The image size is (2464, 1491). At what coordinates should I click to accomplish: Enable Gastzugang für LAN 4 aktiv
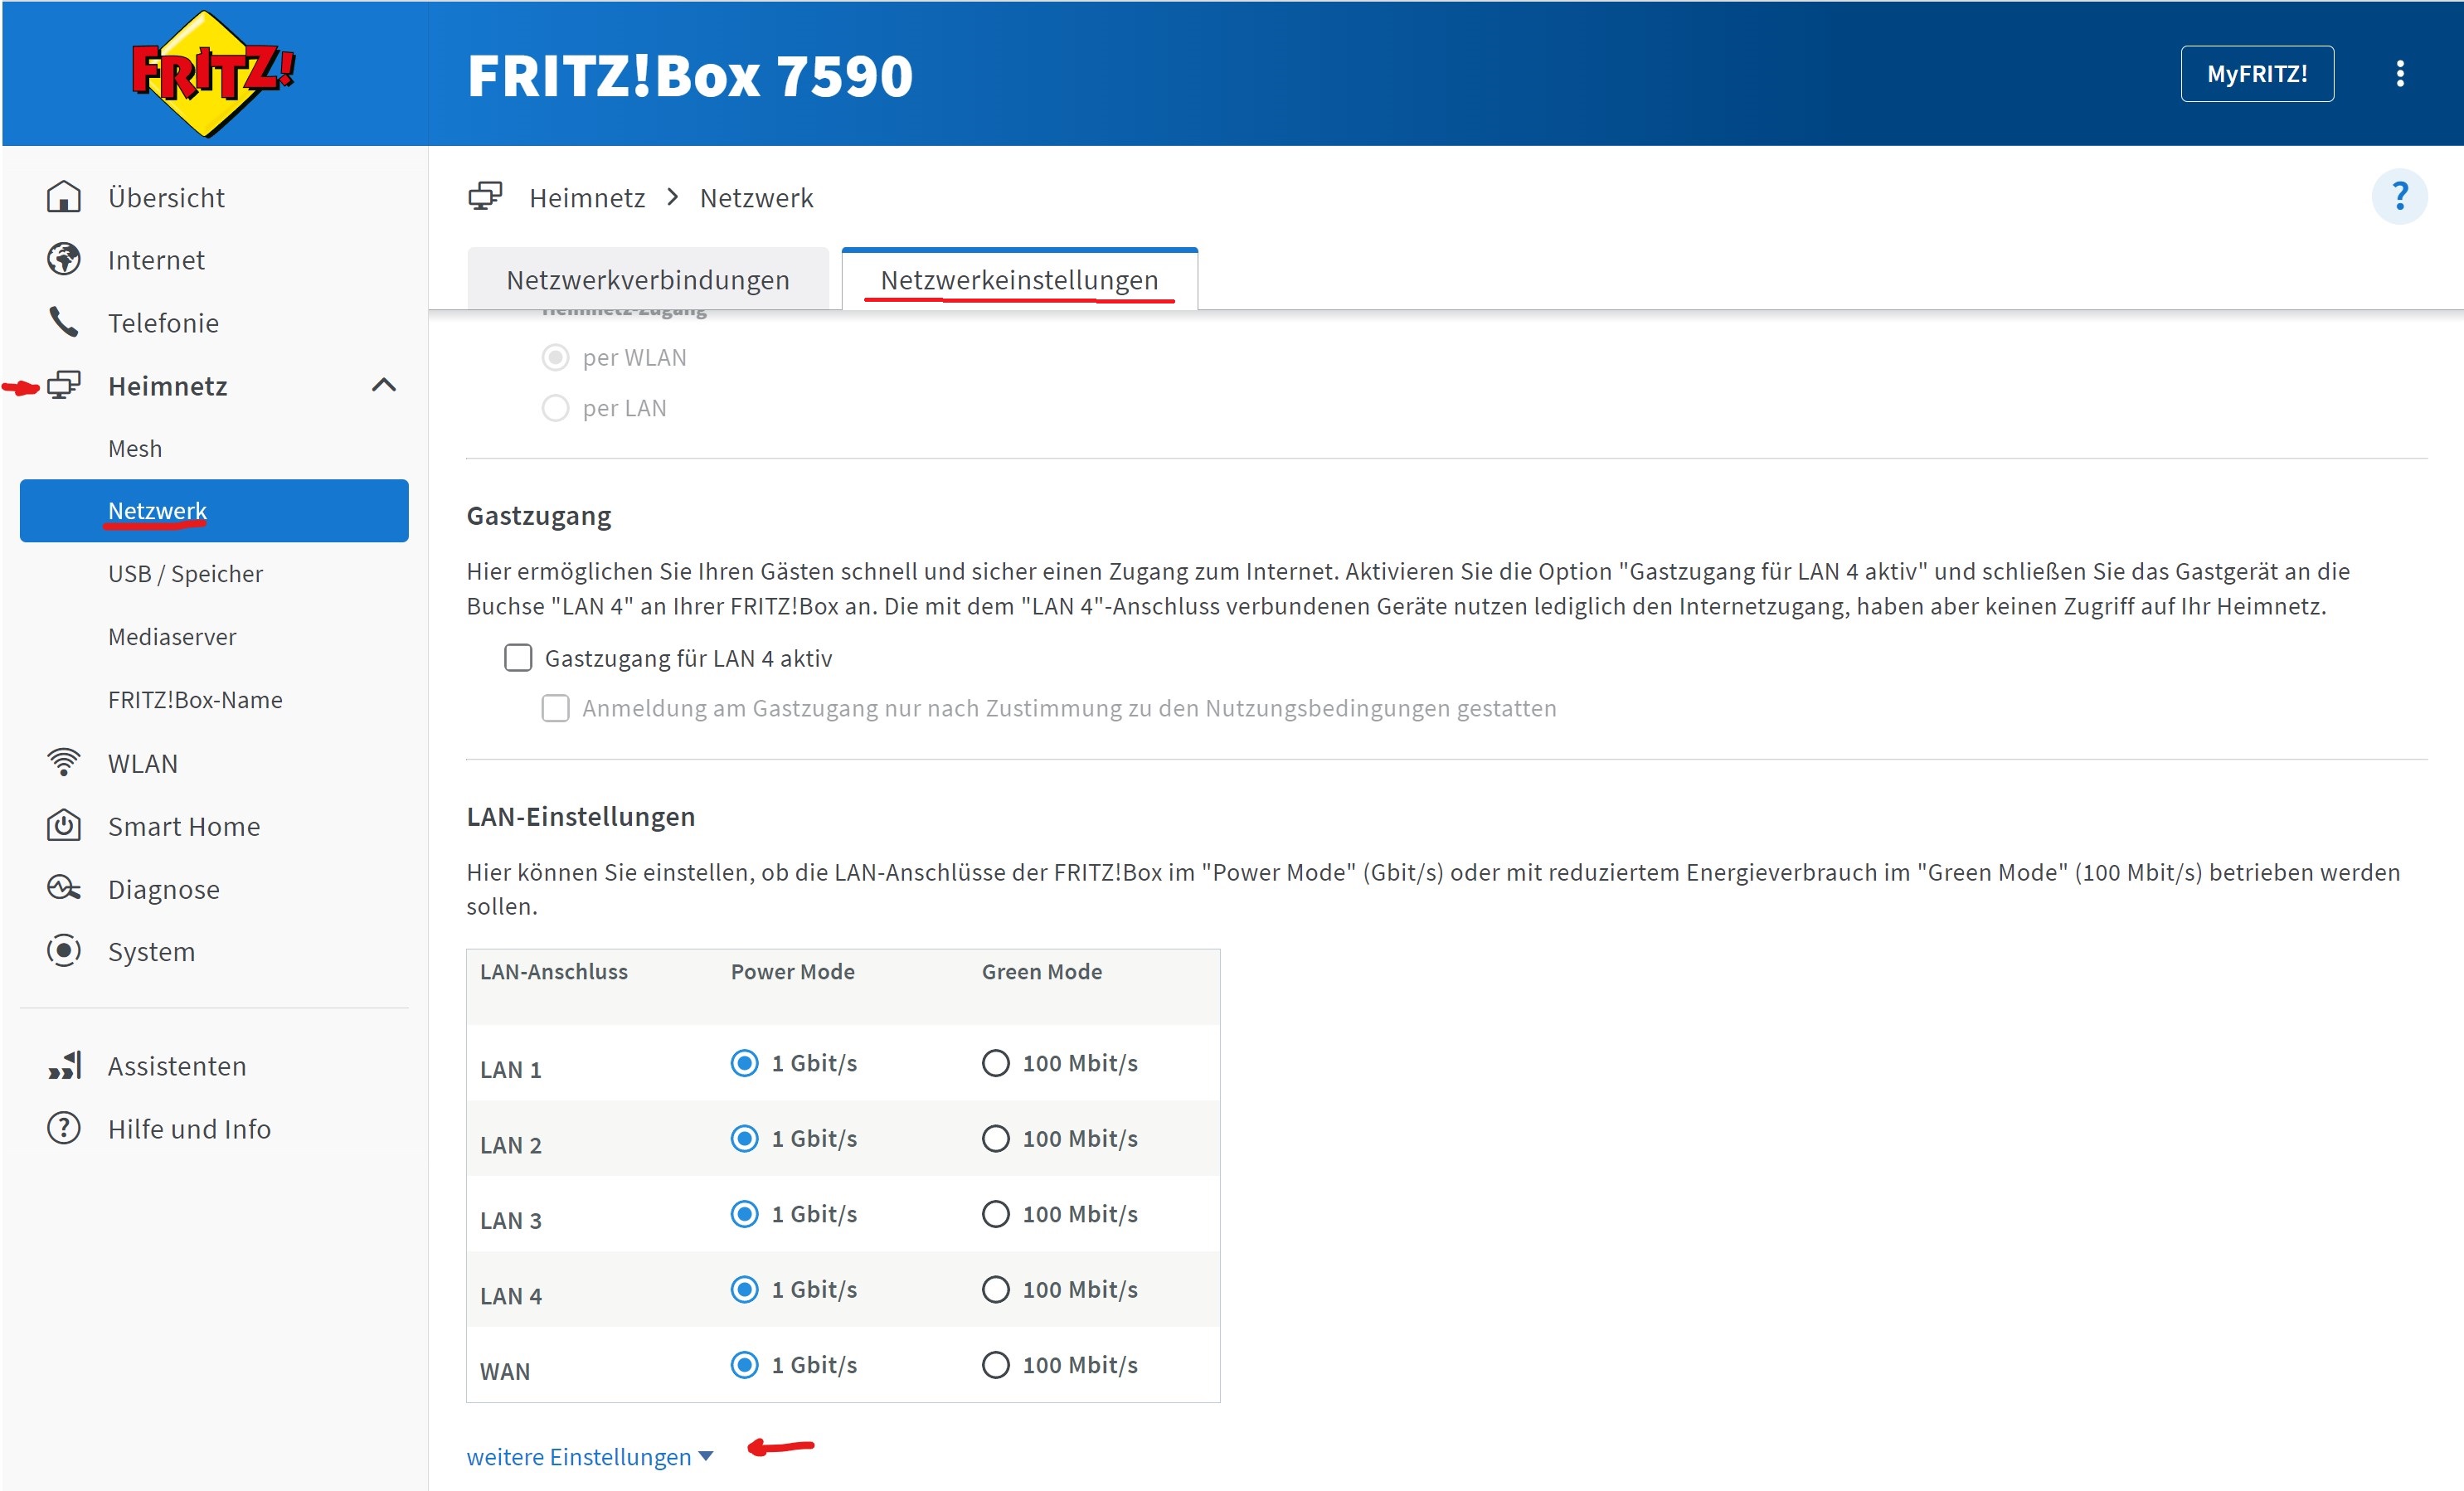518,658
